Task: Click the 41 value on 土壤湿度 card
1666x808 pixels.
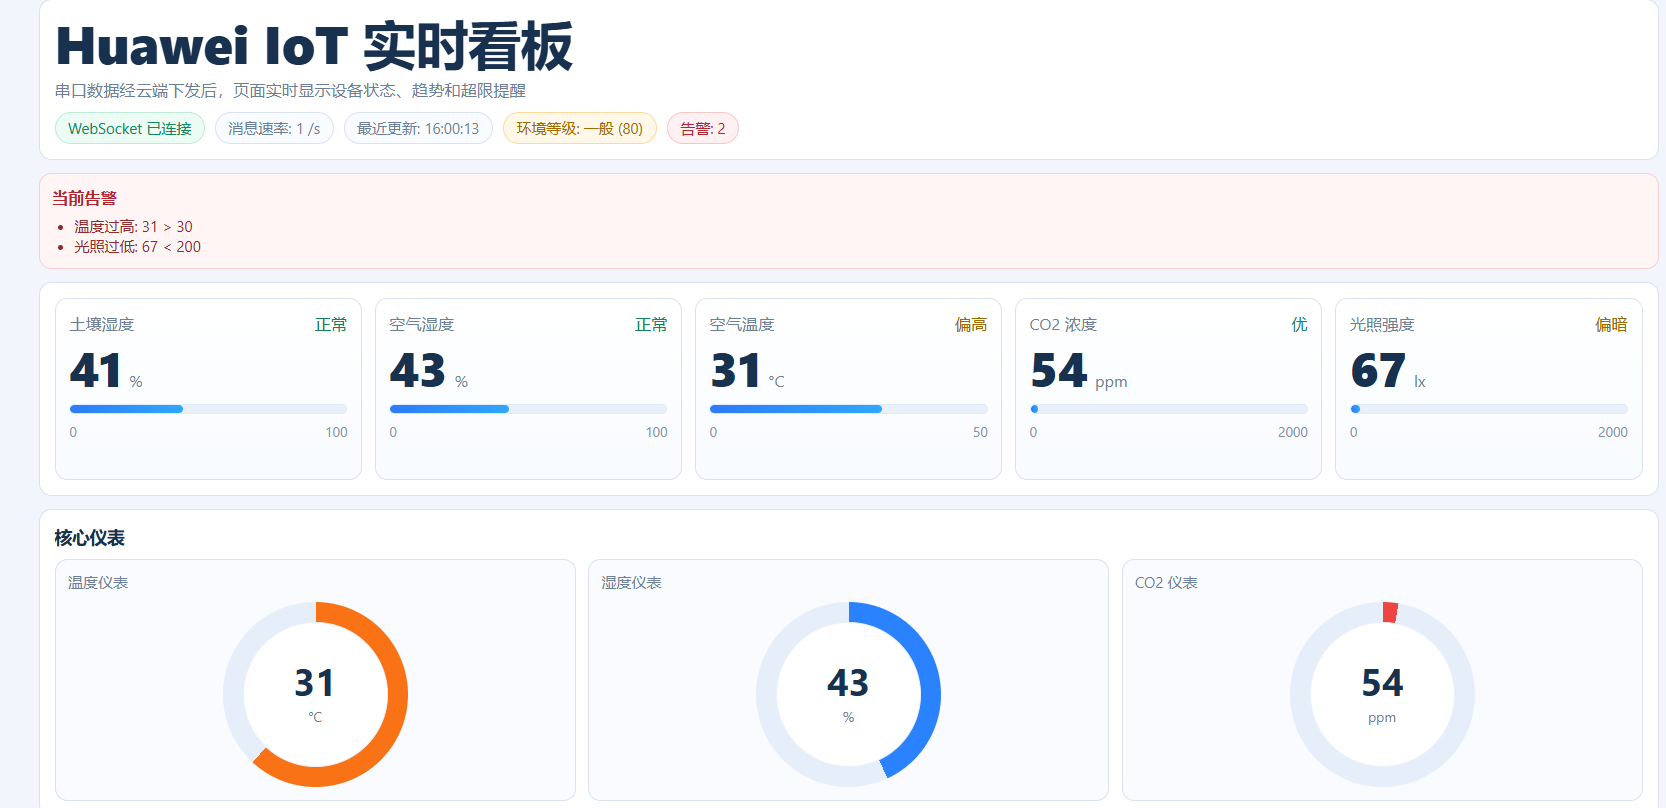Action: coord(96,371)
